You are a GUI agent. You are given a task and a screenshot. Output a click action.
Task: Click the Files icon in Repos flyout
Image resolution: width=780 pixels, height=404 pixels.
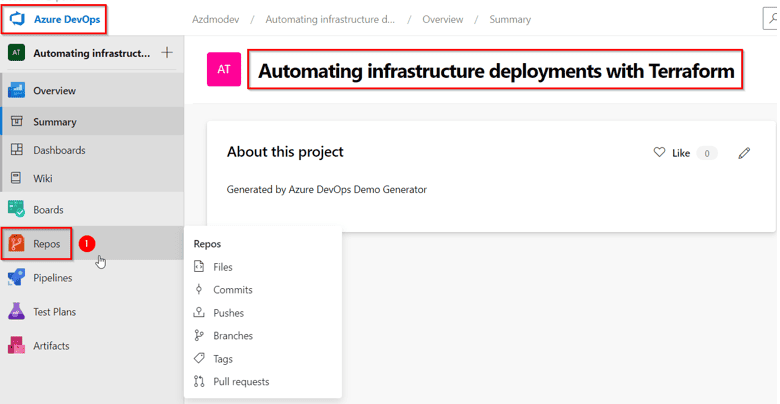[199, 267]
